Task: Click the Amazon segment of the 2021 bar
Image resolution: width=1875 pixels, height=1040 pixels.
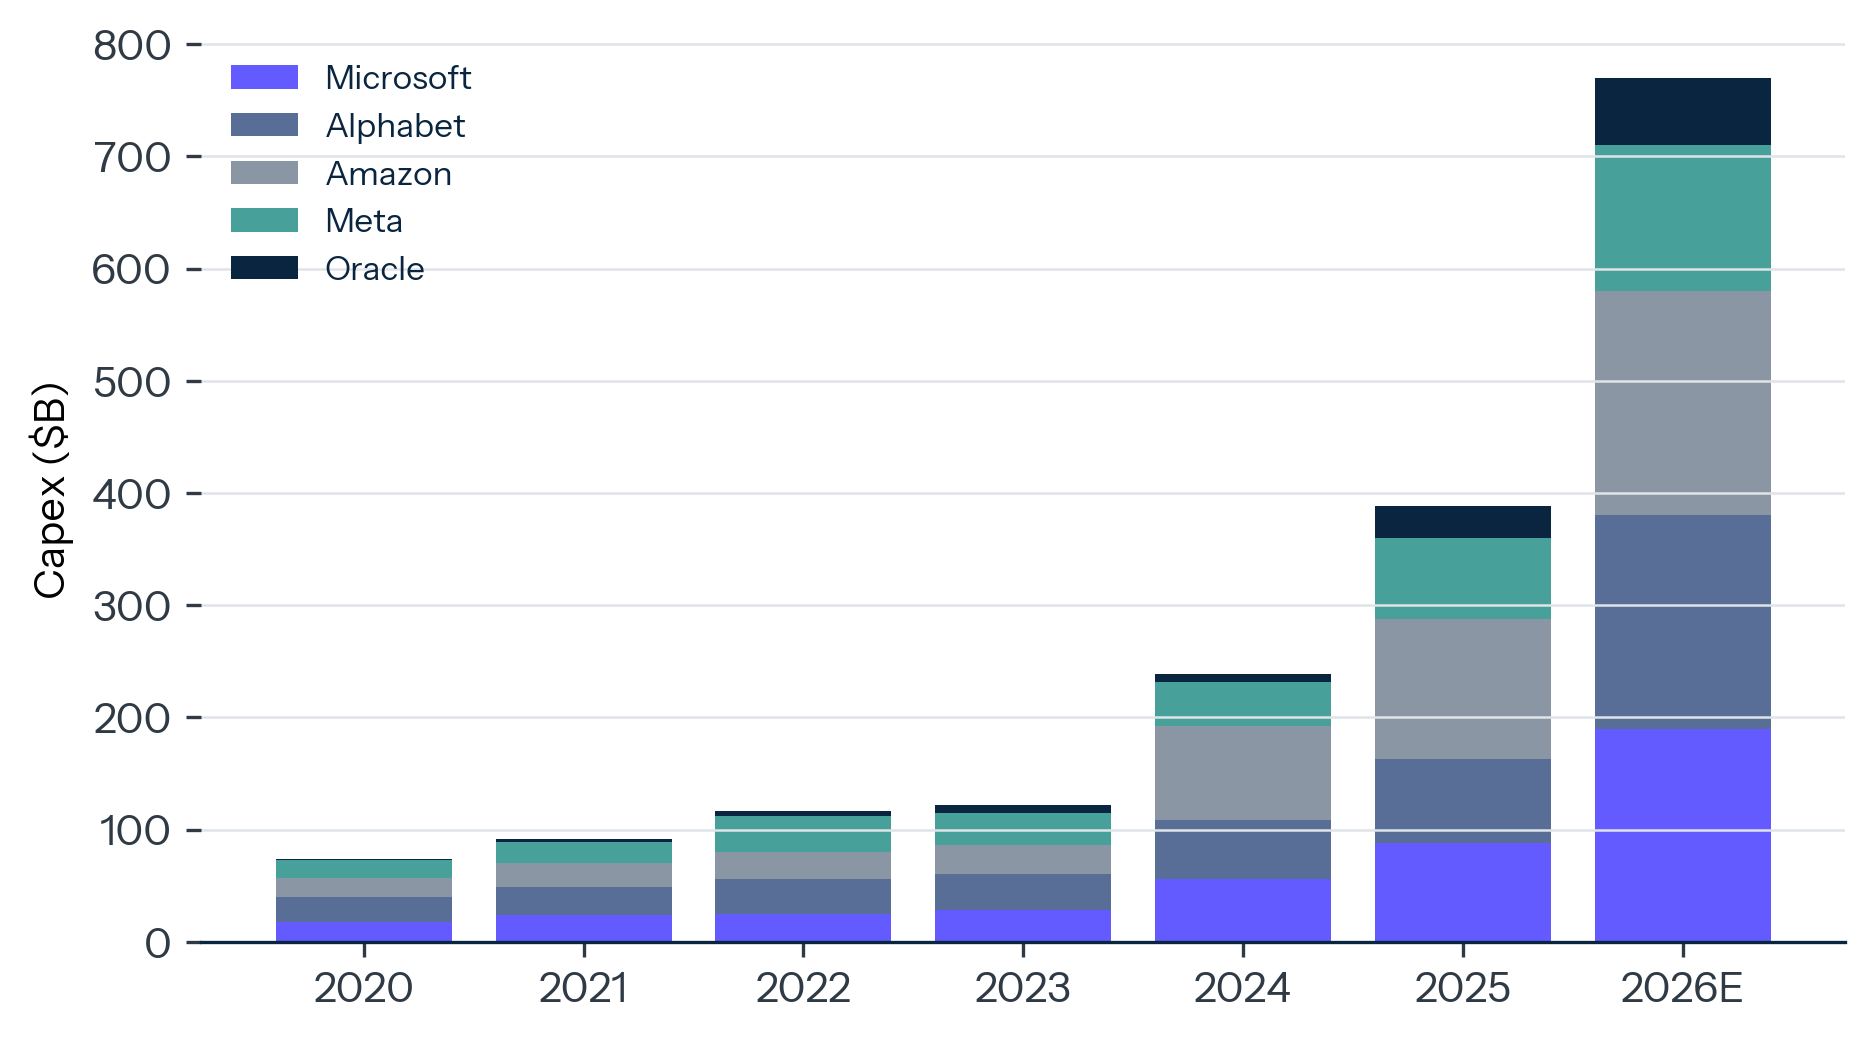Action: point(583,876)
